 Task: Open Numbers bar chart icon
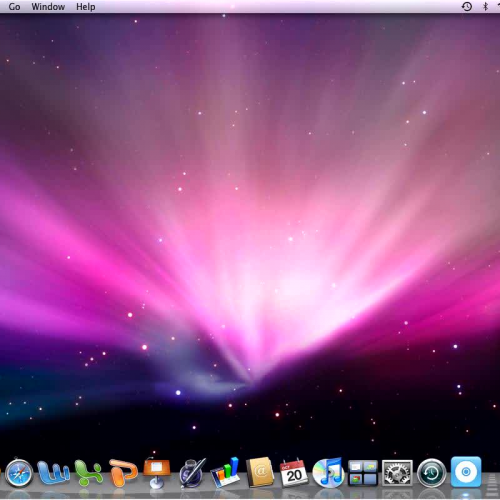[x=225, y=473]
